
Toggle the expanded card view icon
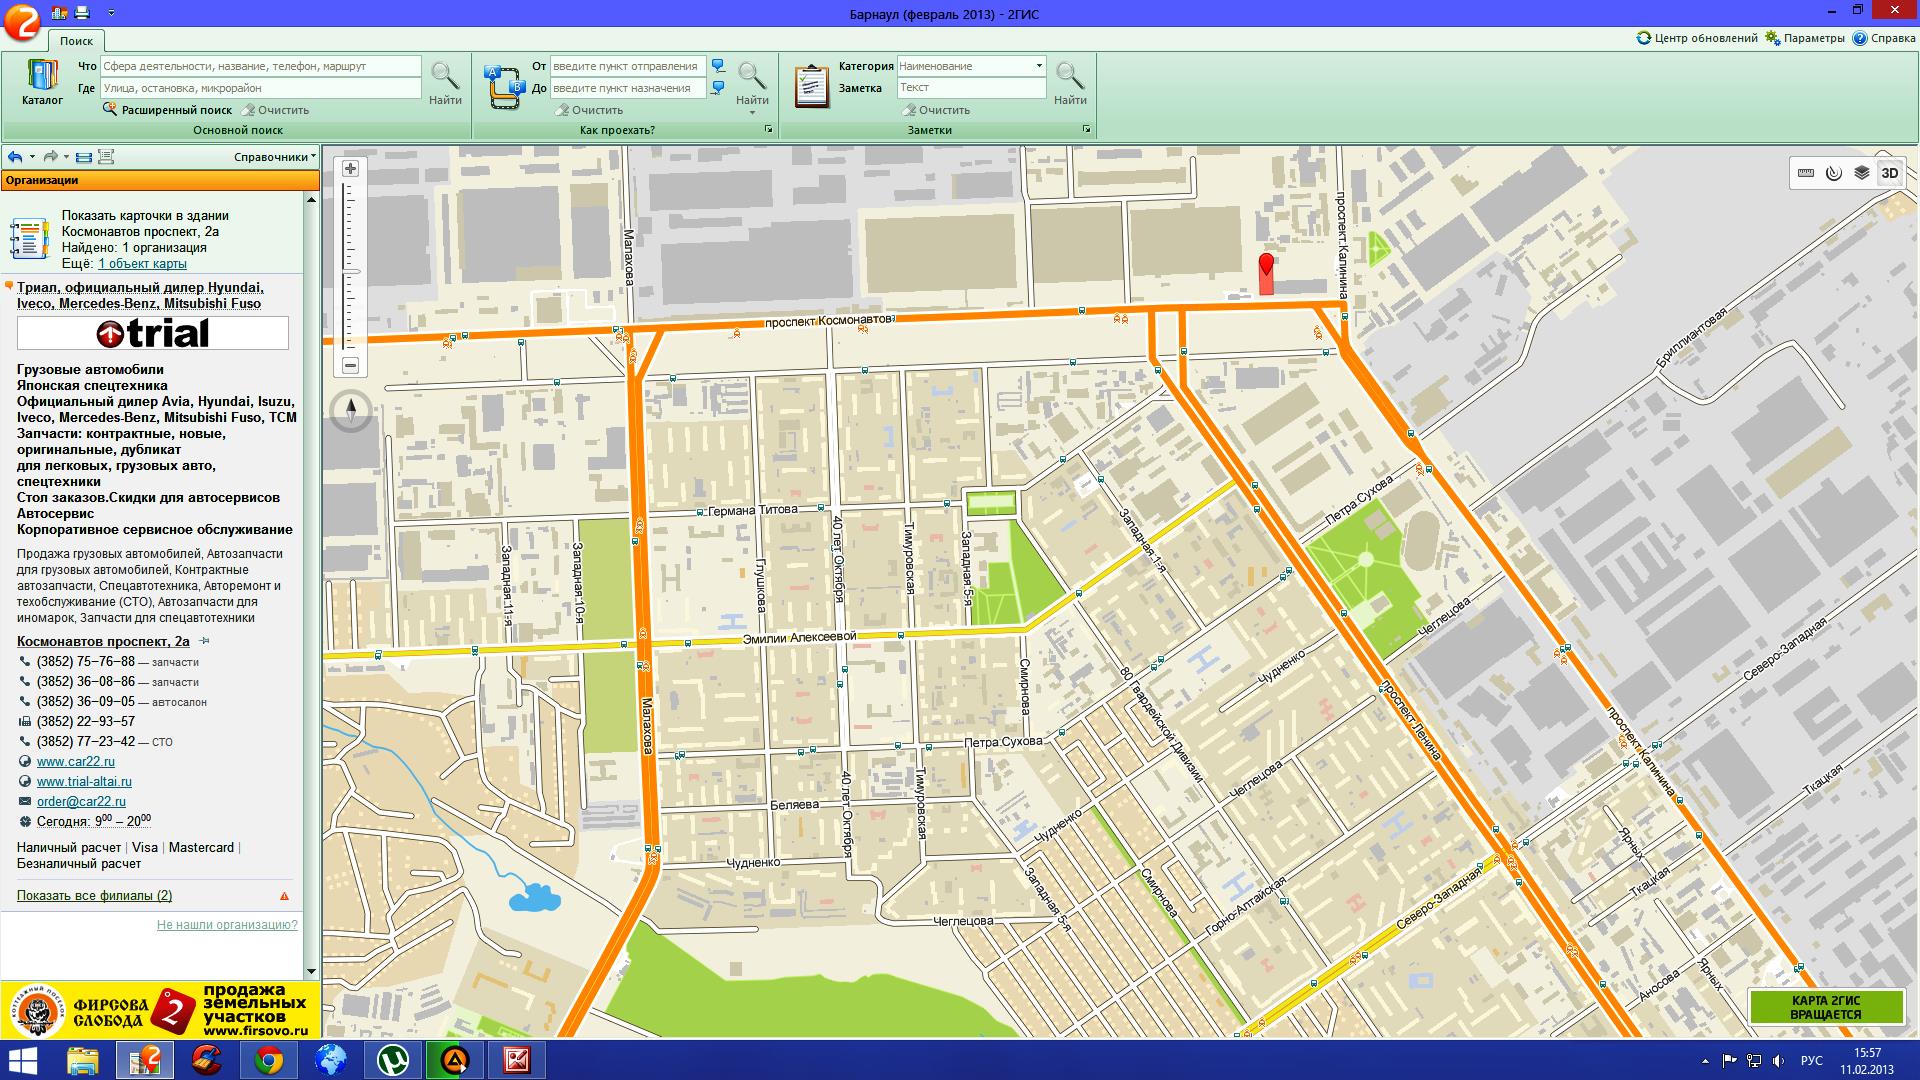(106, 157)
